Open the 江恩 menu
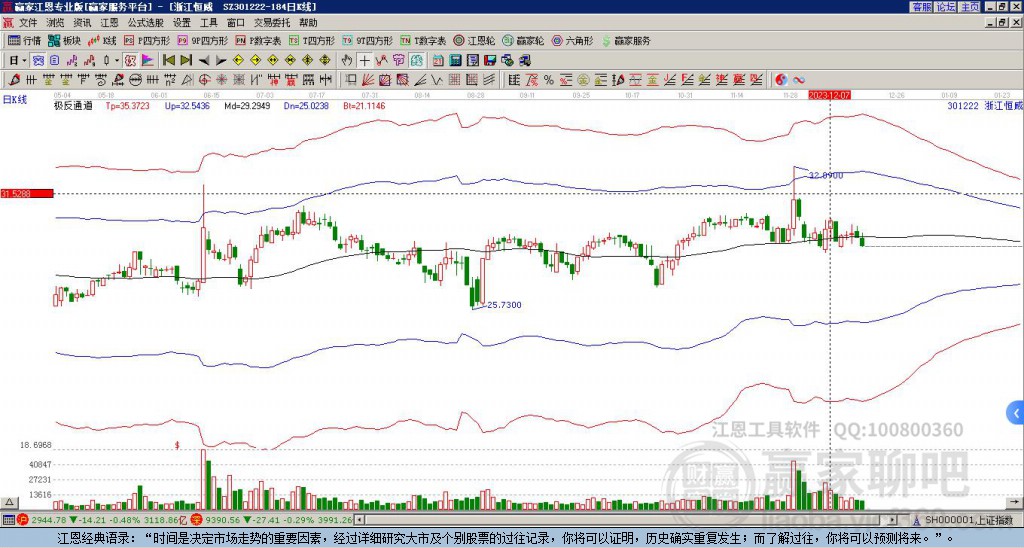Screen dimensions: 1024x548 tap(109, 23)
